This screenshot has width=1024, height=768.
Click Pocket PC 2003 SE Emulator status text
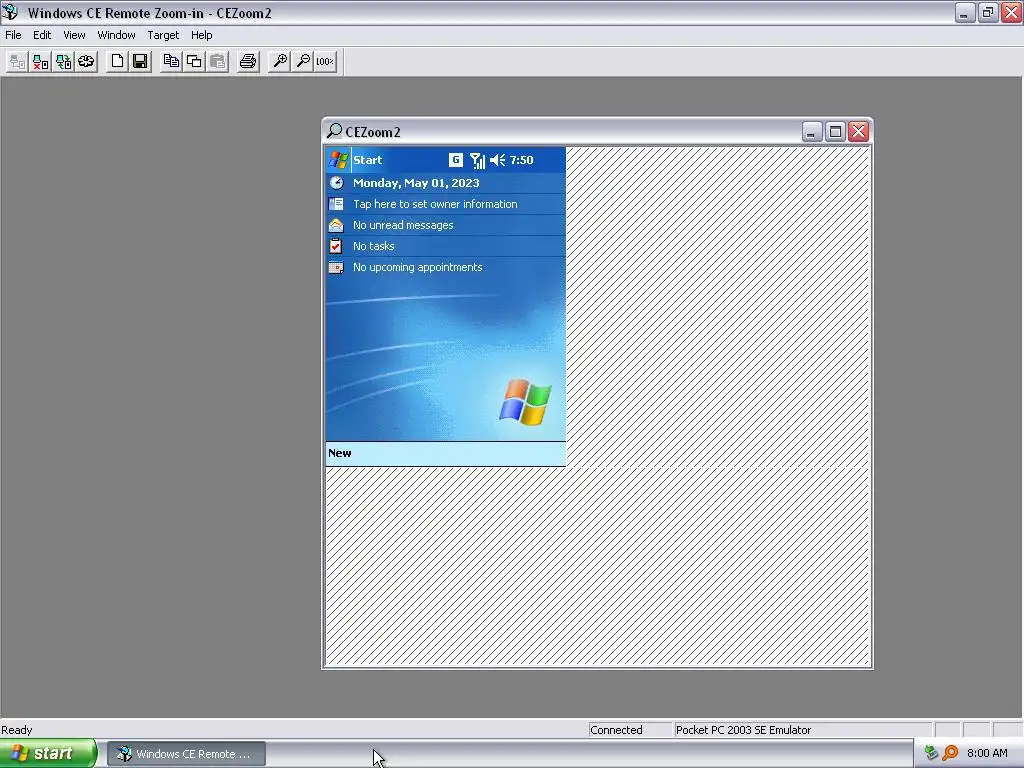pyautogui.click(x=743, y=730)
